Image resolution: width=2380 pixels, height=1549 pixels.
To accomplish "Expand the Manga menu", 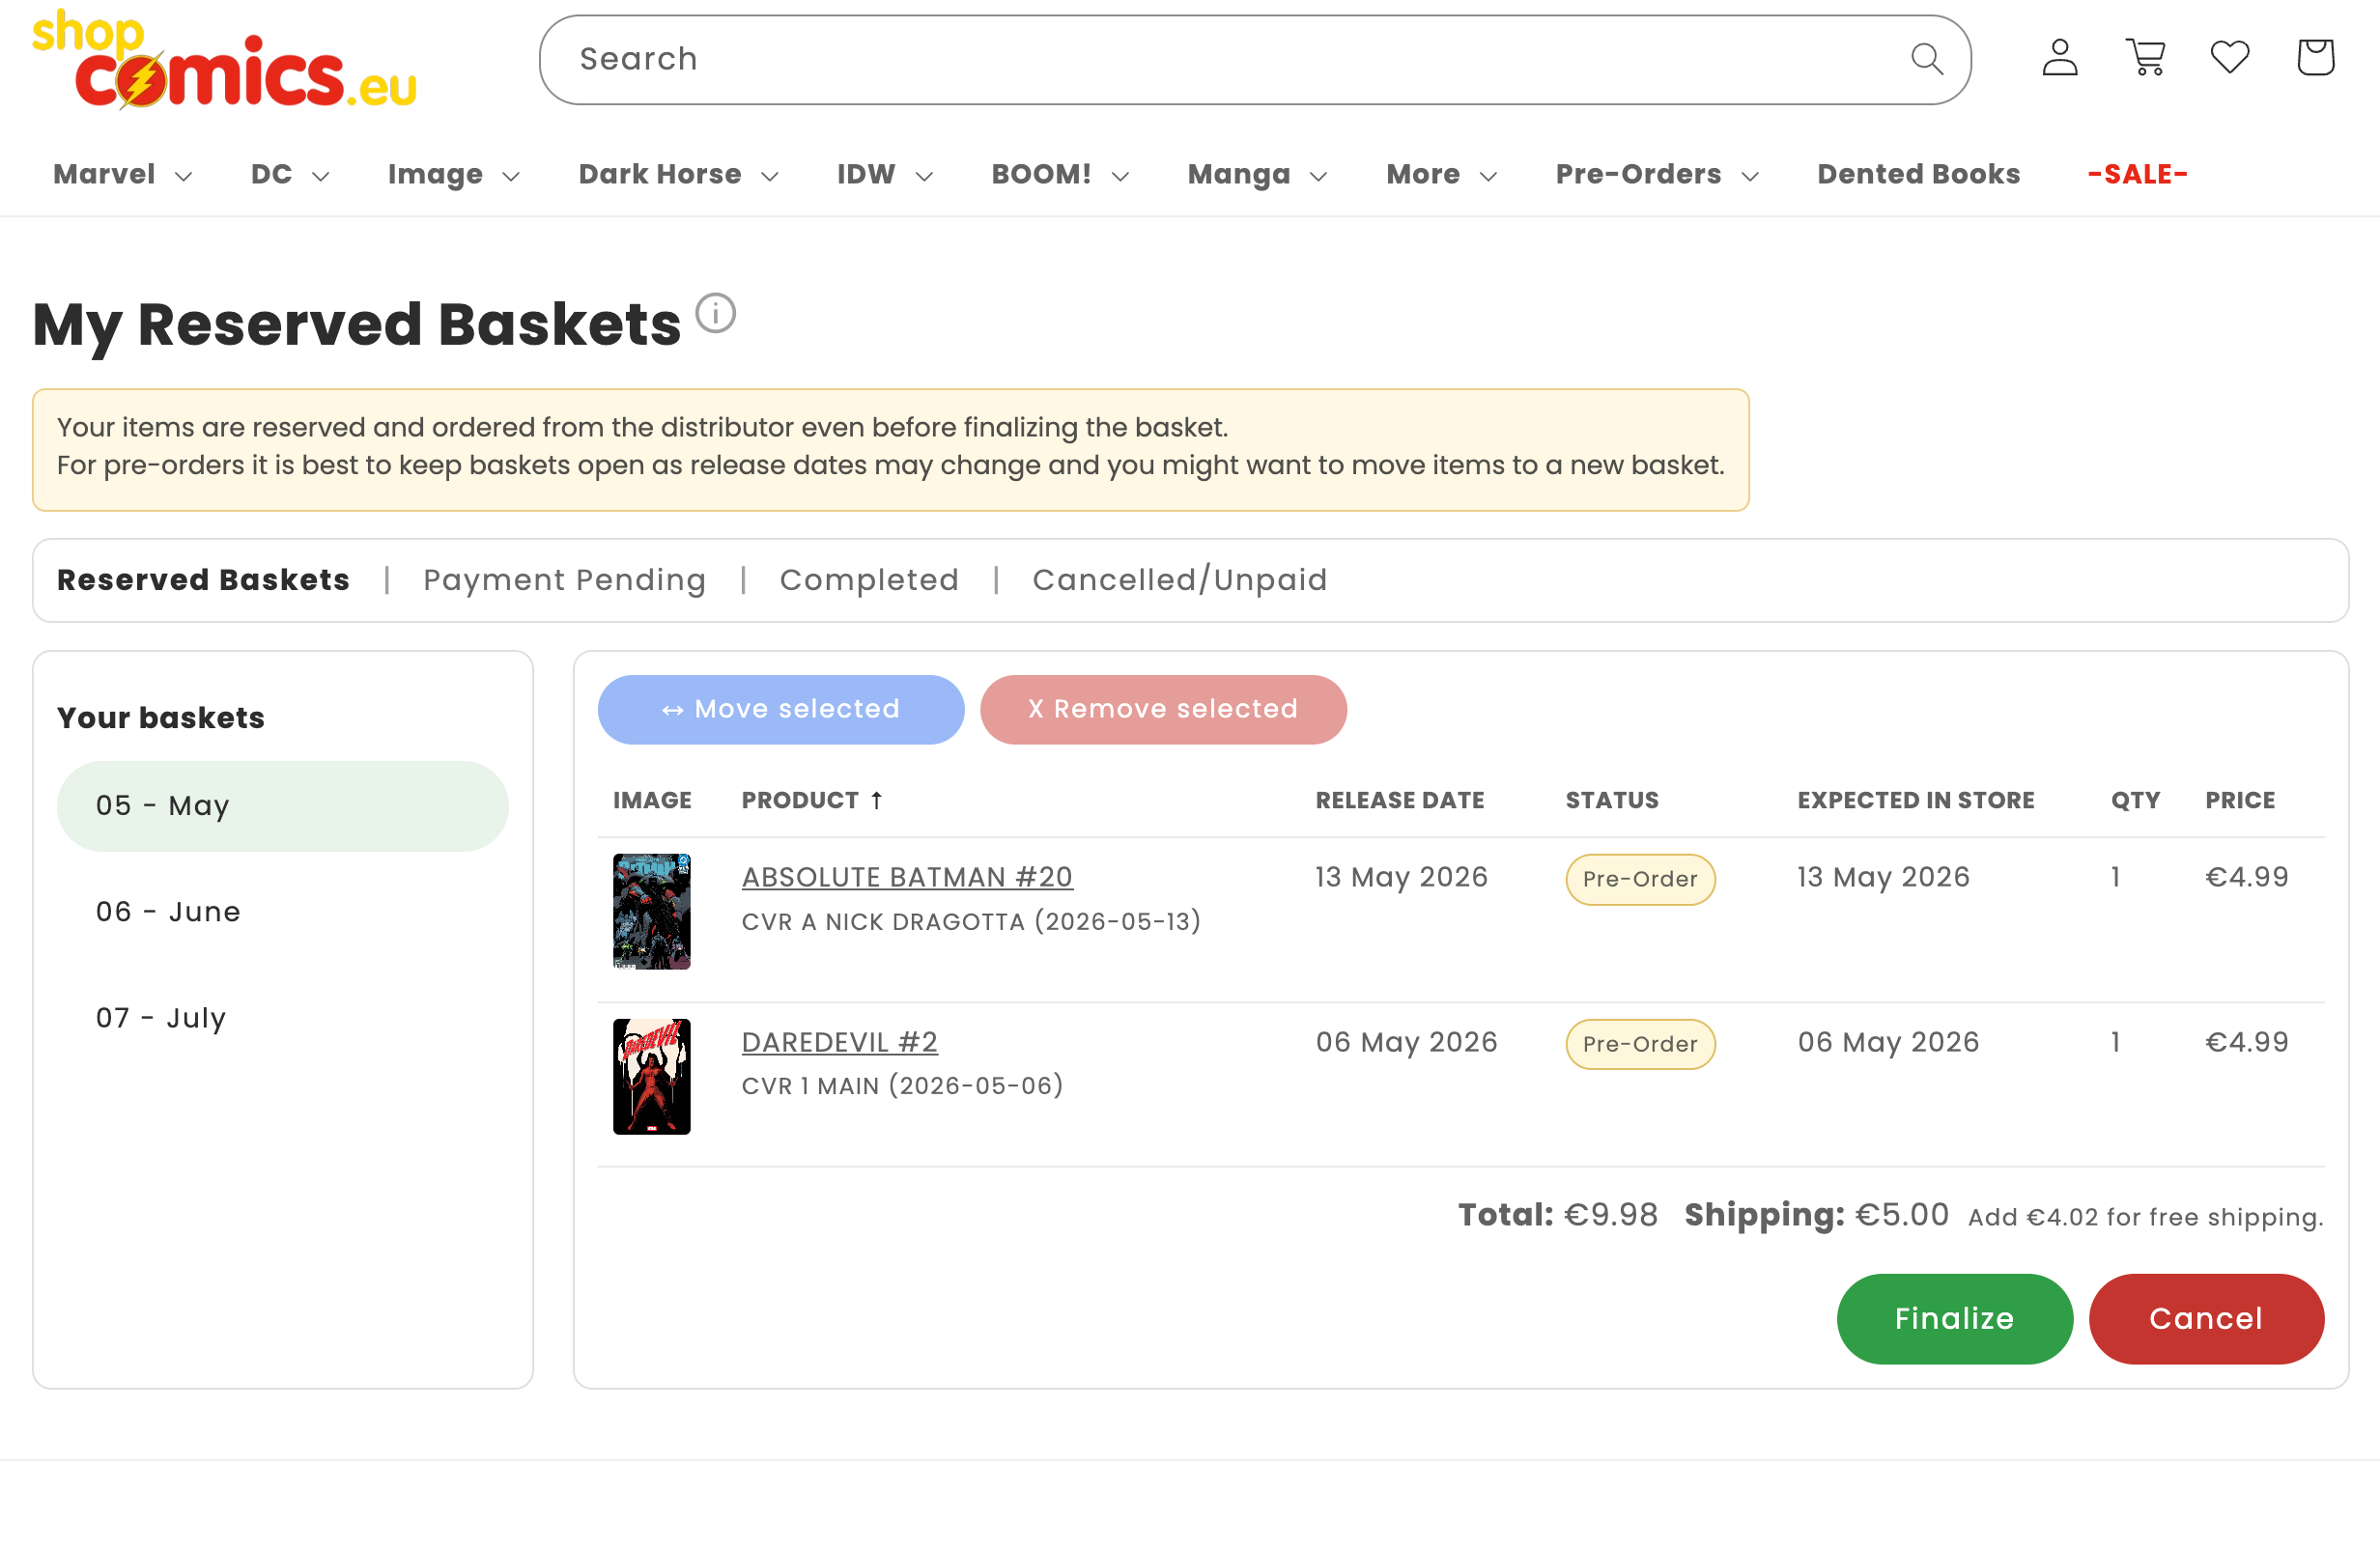I will tap(1257, 174).
